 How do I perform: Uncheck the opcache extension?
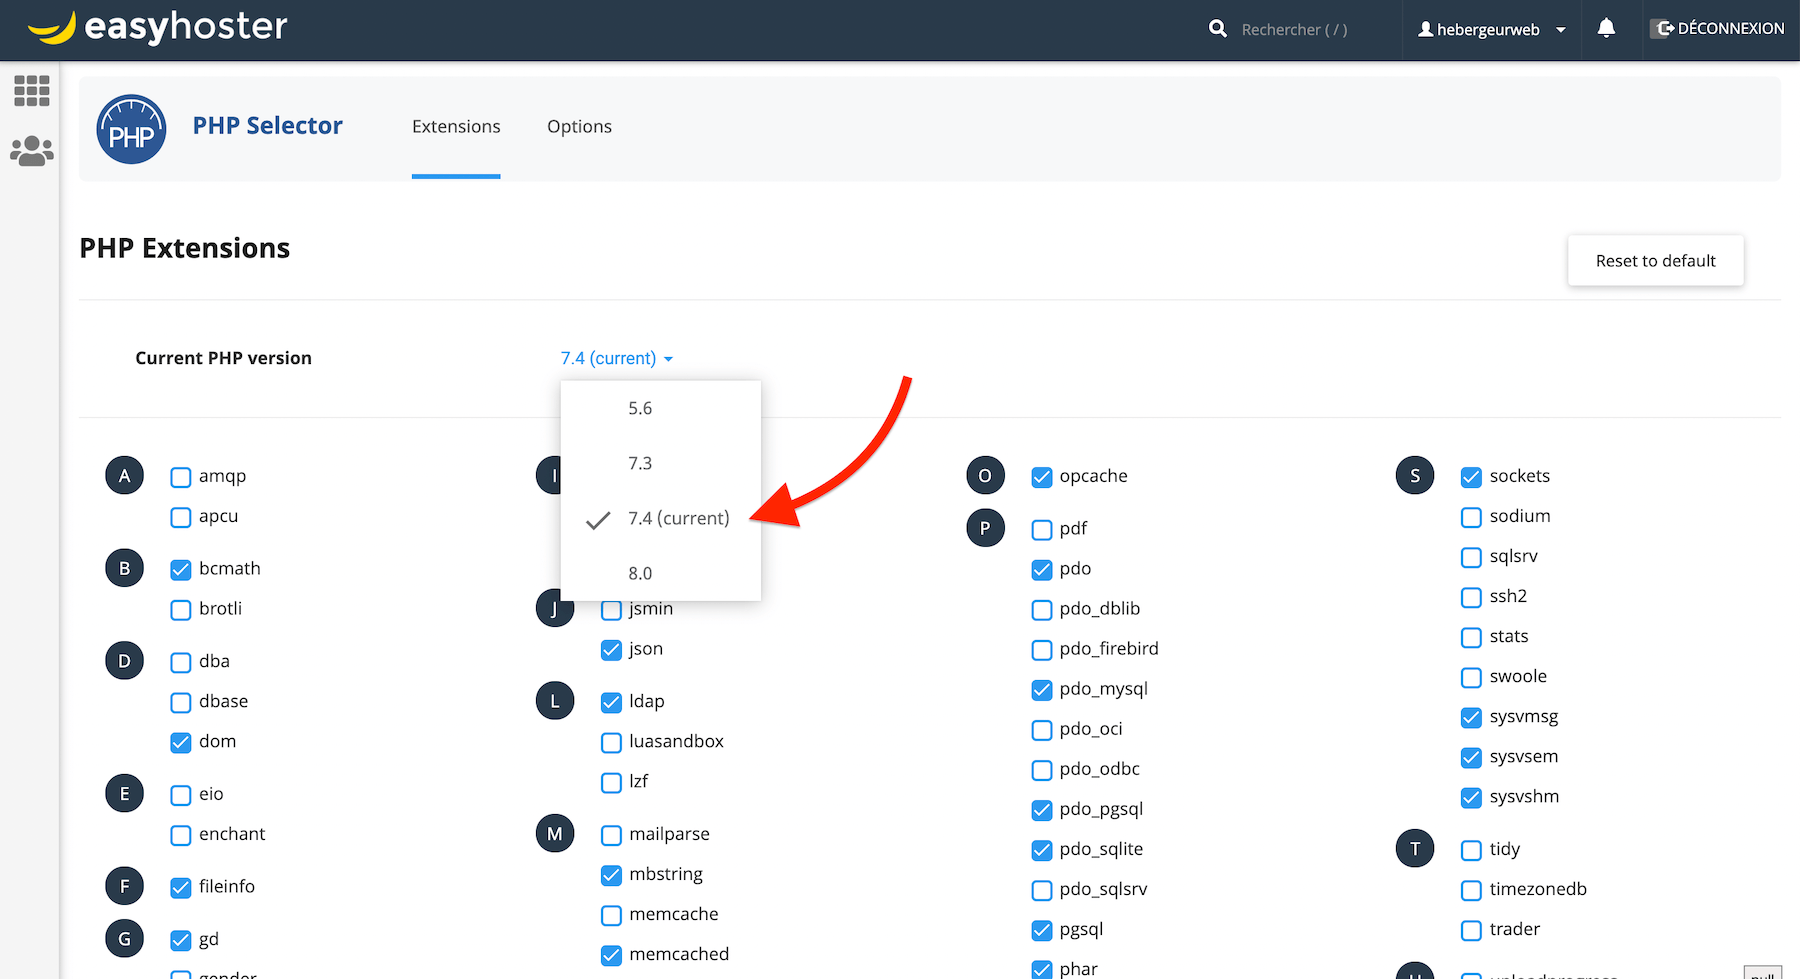point(1042,477)
